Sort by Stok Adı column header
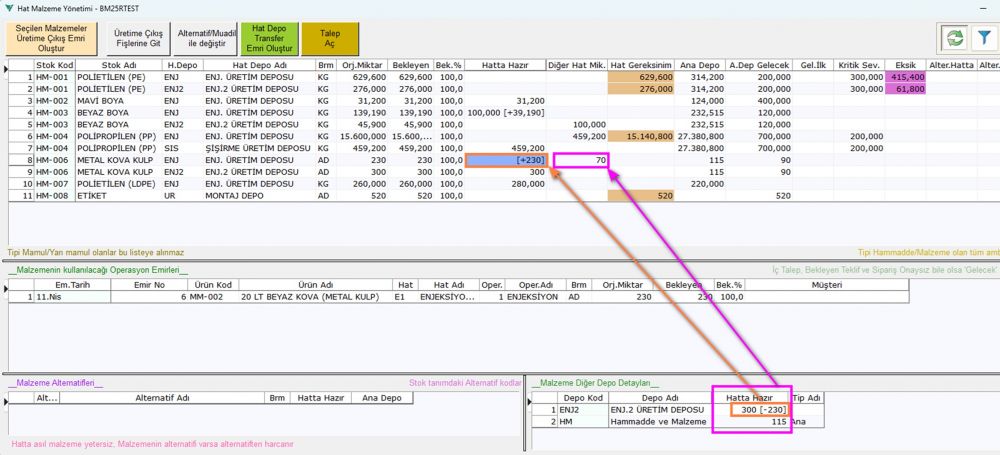1000x455 pixels. tap(119, 65)
